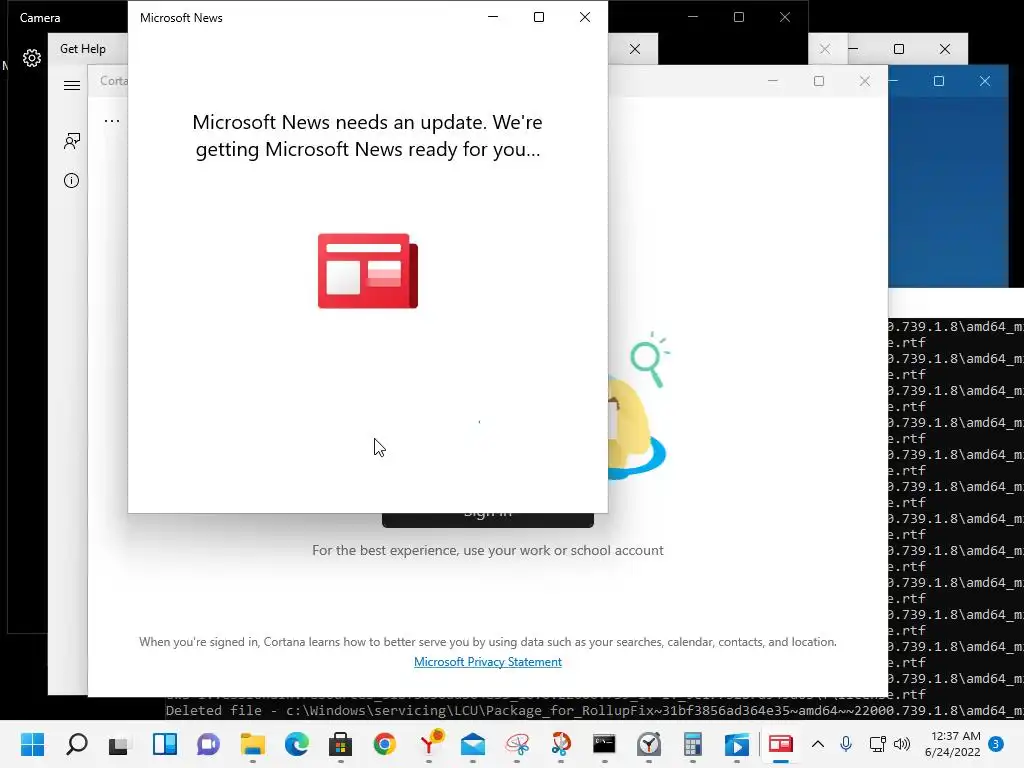
Task: Show hidden tray icons chevron
Action: (818, 744)
